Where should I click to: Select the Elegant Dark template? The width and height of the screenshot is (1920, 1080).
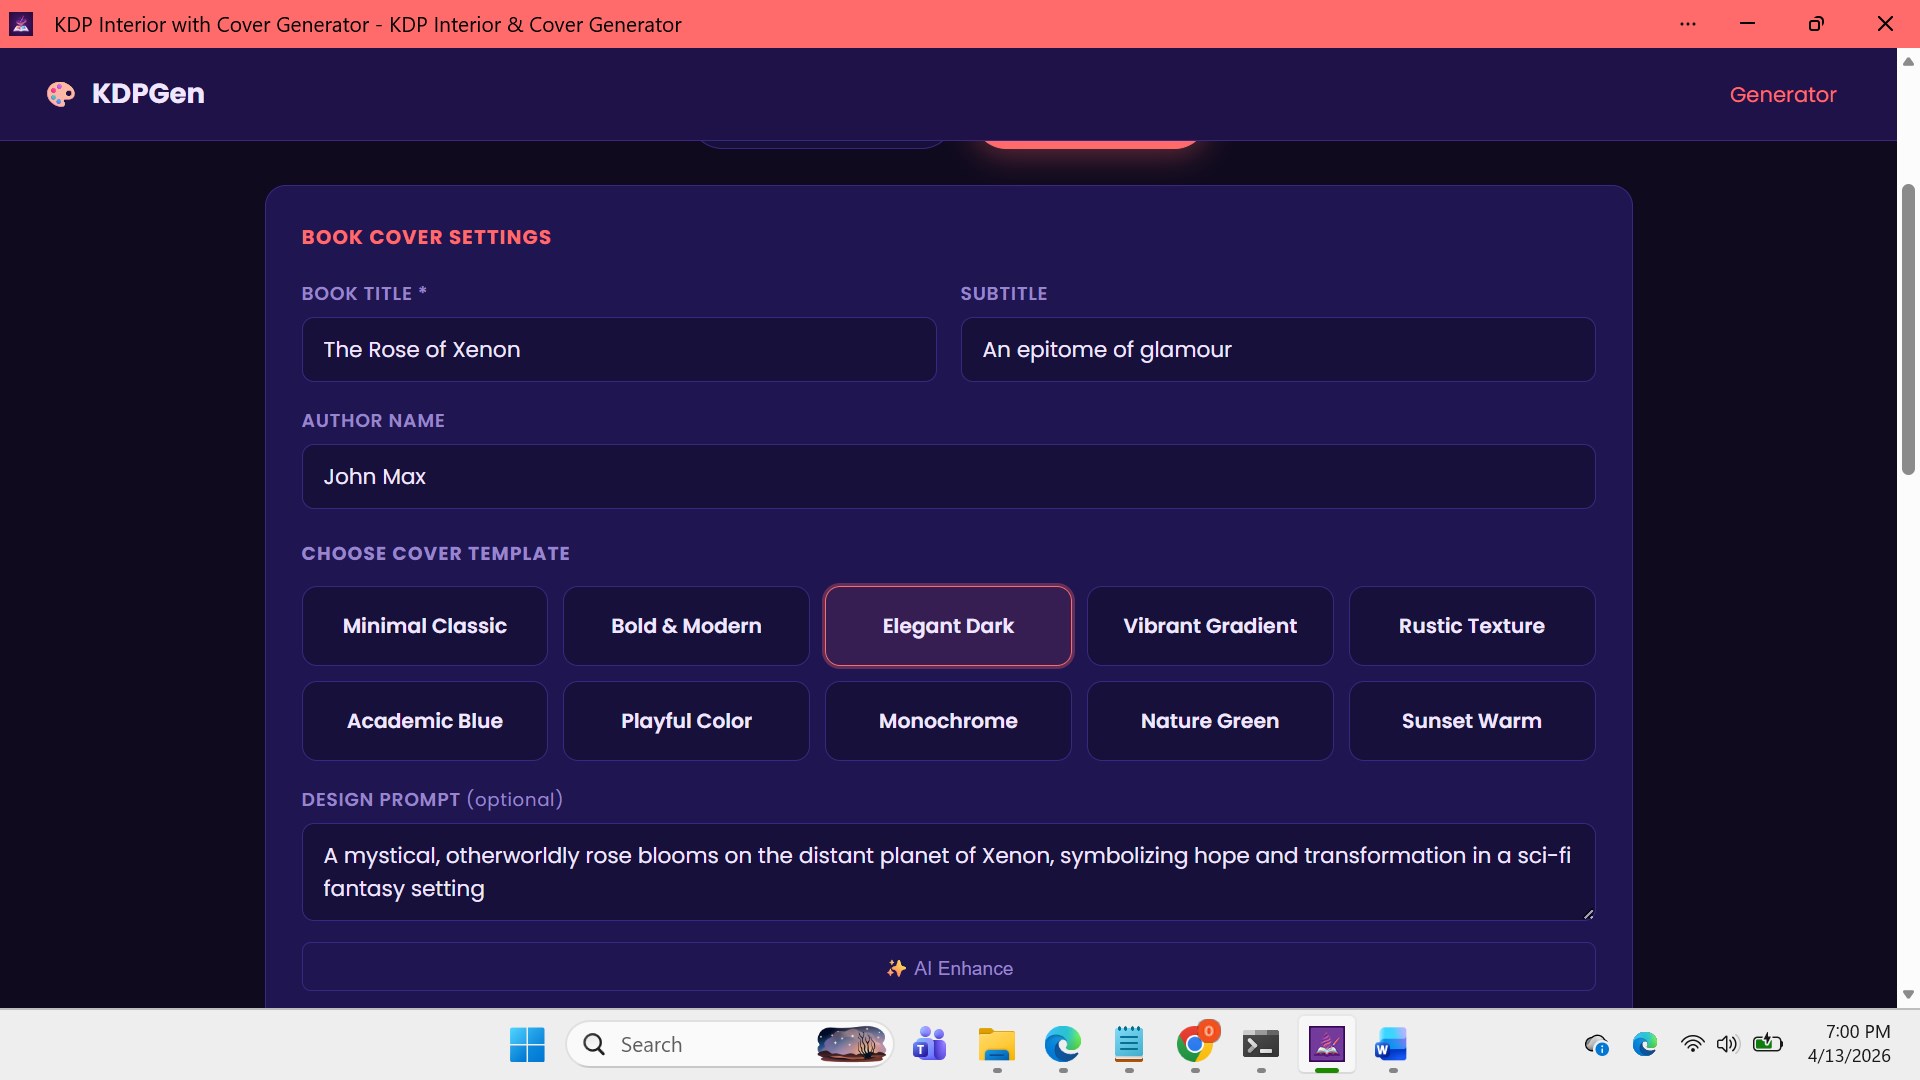[x=948, y=626]
